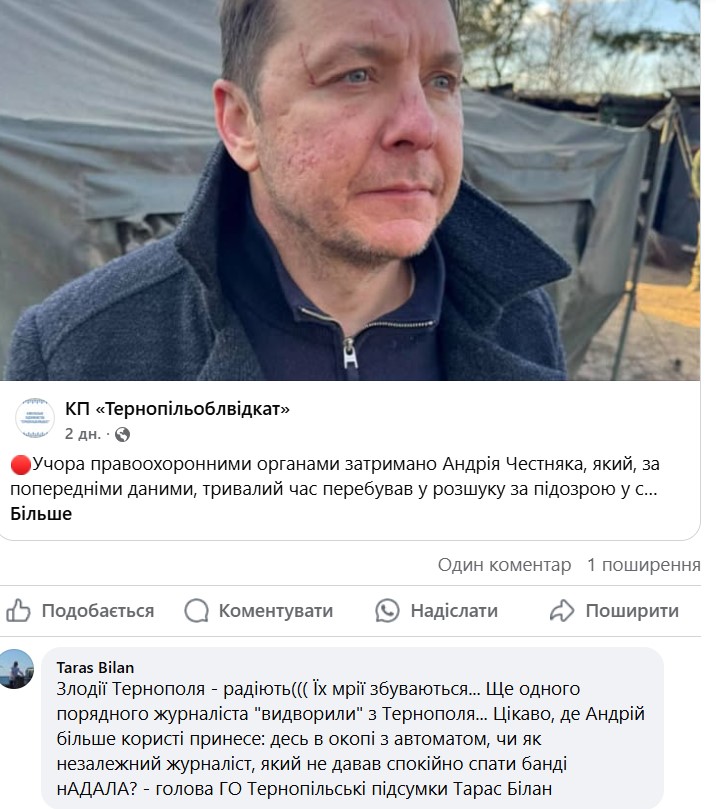Open the Taras Bilan commenter name link
716x809 pixels.
(x=95, y=668)
